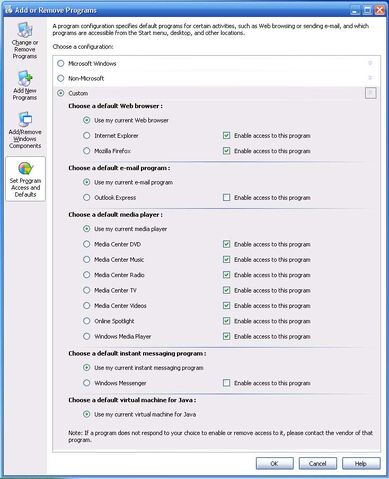Minimize the Add or Remove Programs window

(355, 10)
